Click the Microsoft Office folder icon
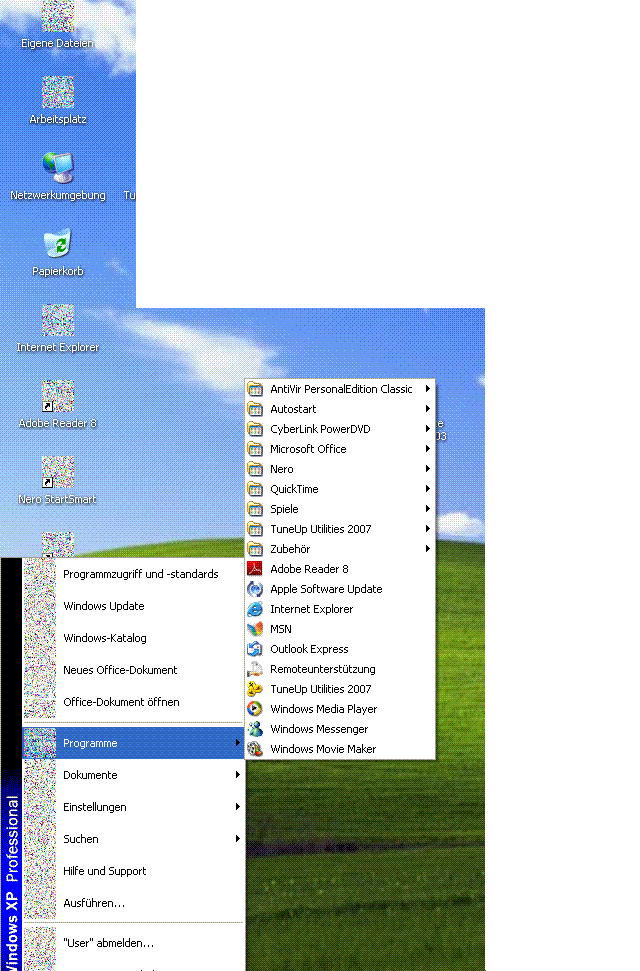This screenshot has height=971, width=640. pos(255,449)
